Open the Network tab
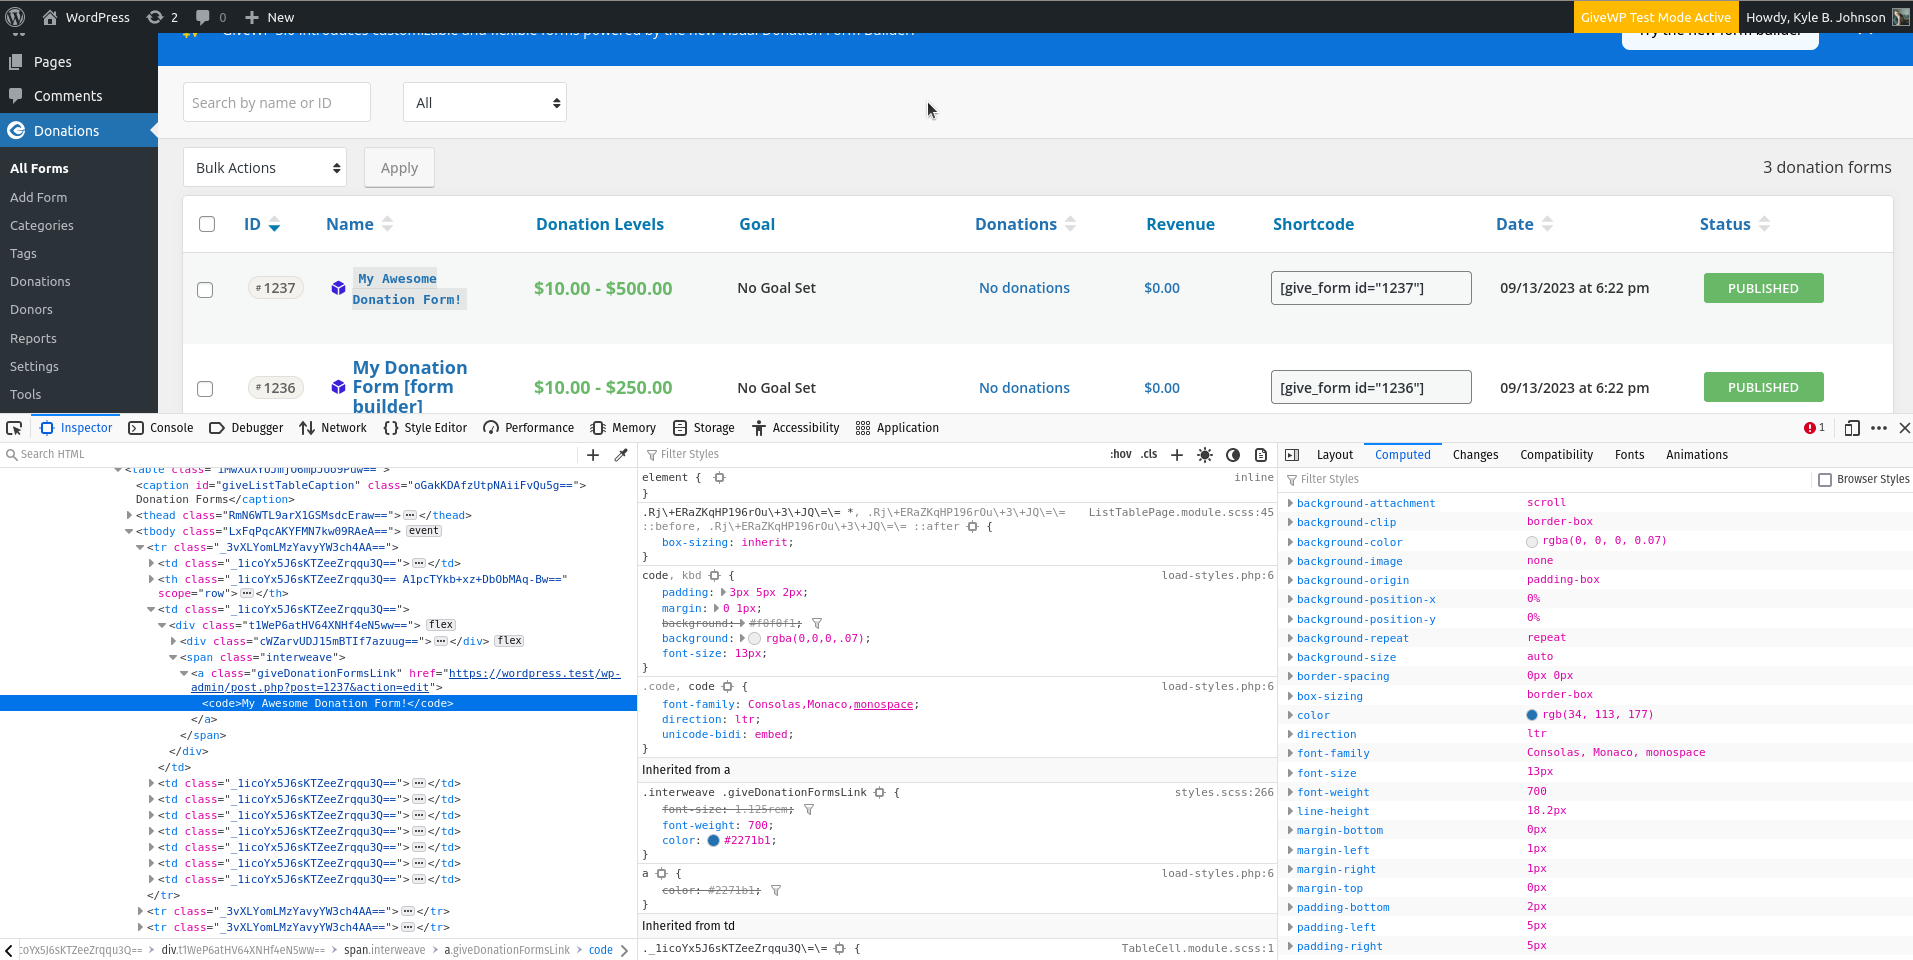Viewport: 1913px width, 960px height. tap(333, 428)
